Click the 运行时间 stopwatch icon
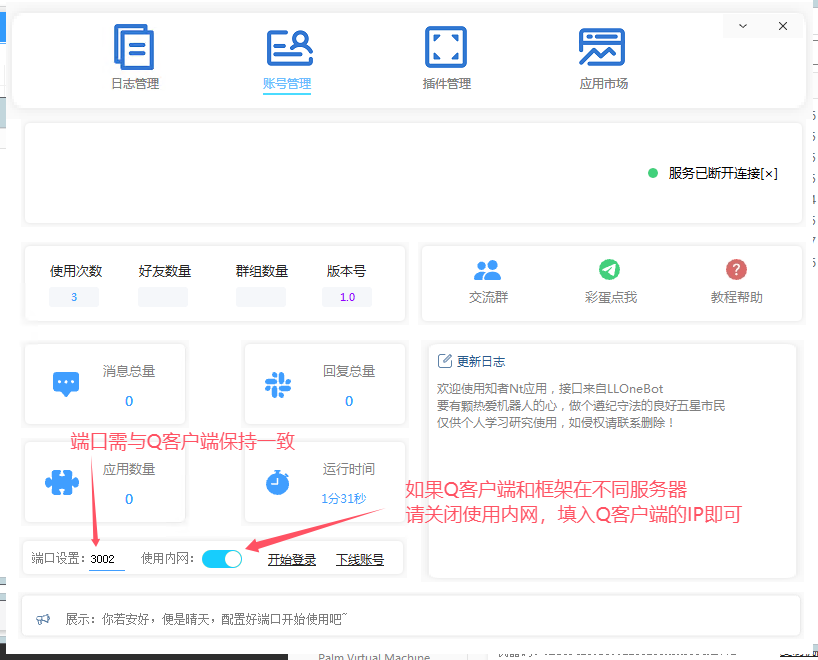 pos(278,483)
